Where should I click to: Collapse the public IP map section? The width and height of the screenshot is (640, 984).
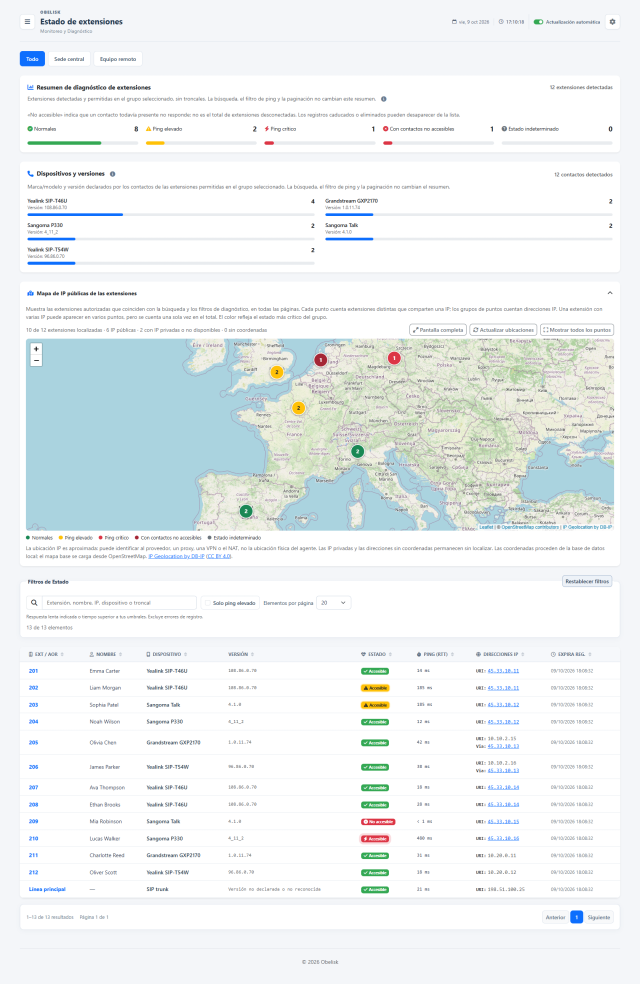[x=609, y=293]
